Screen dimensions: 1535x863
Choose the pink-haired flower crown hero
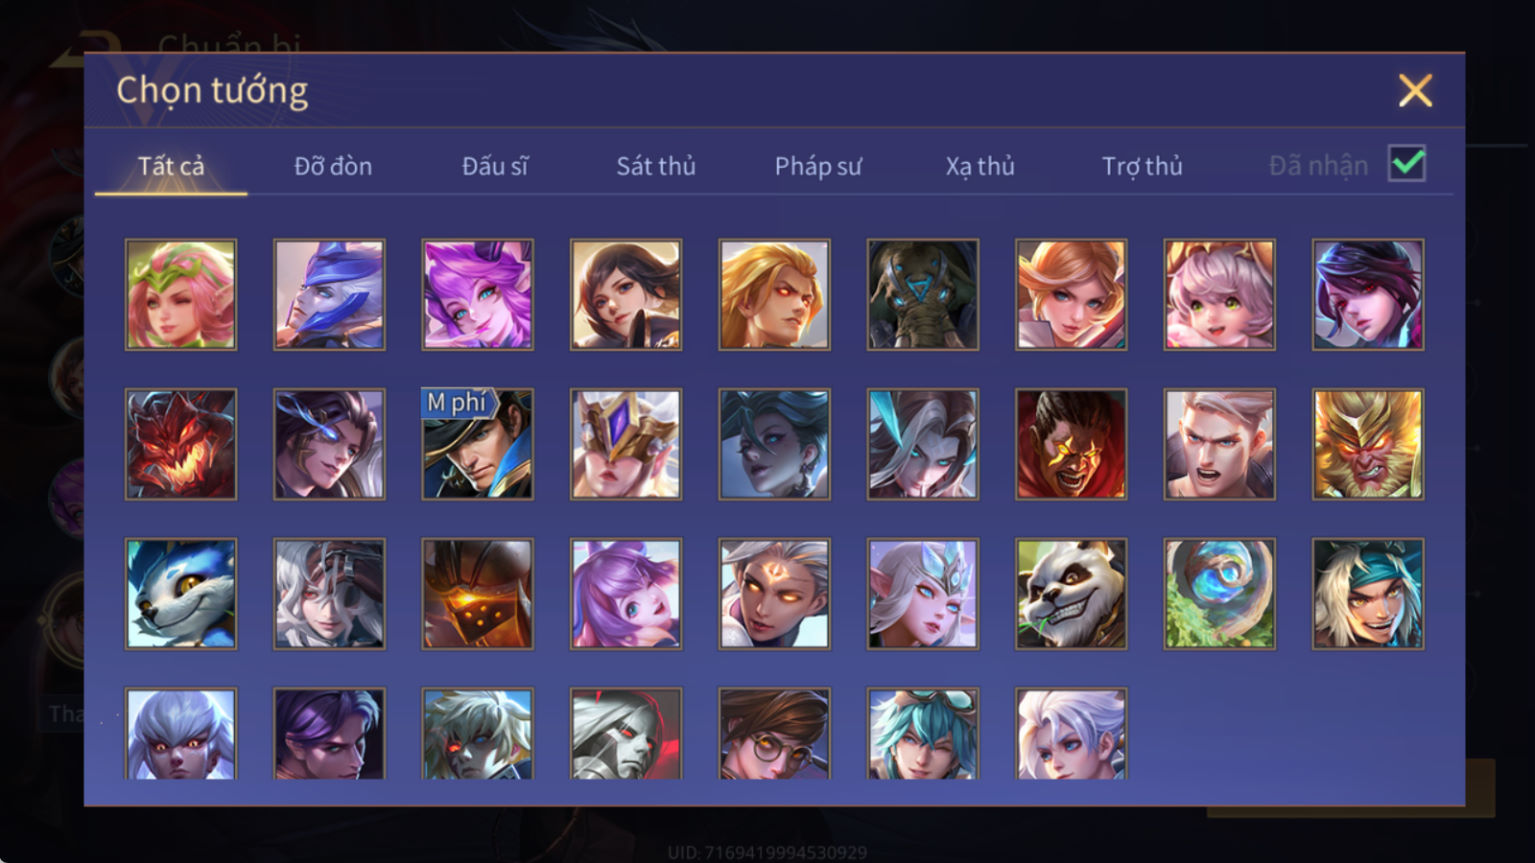181,294
